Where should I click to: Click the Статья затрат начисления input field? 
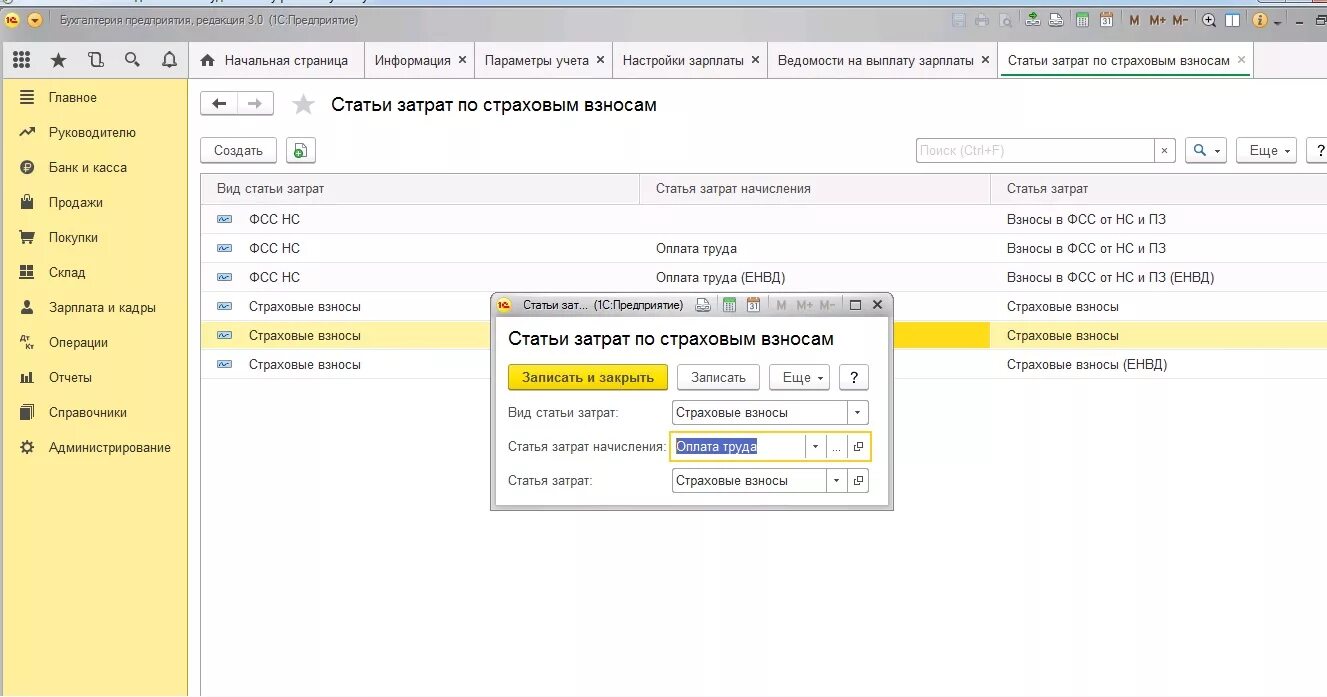[x=739, y=447]
